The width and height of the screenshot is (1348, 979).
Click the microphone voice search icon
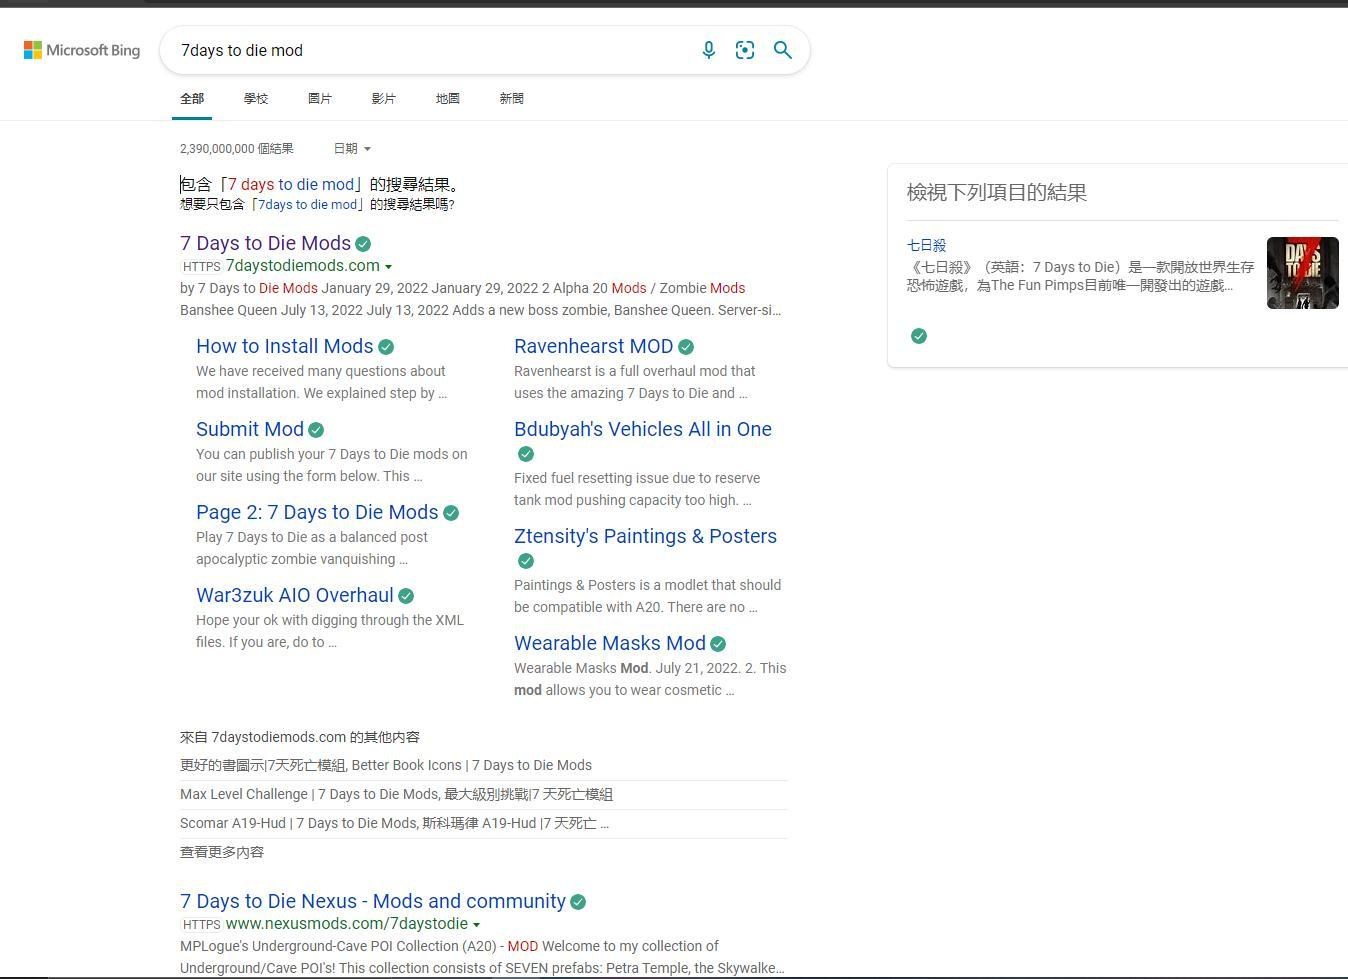[x=708, y=50]
